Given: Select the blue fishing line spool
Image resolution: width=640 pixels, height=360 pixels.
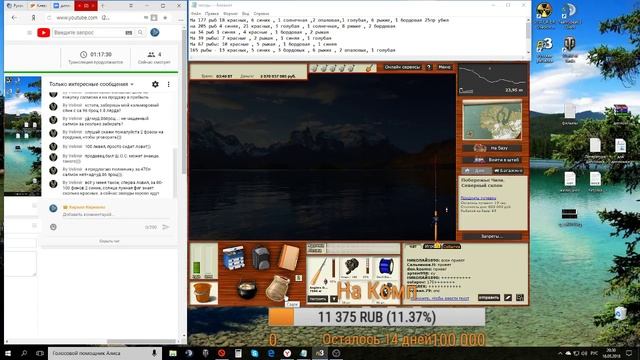Looking at the screenshot, I should (386, 267).
